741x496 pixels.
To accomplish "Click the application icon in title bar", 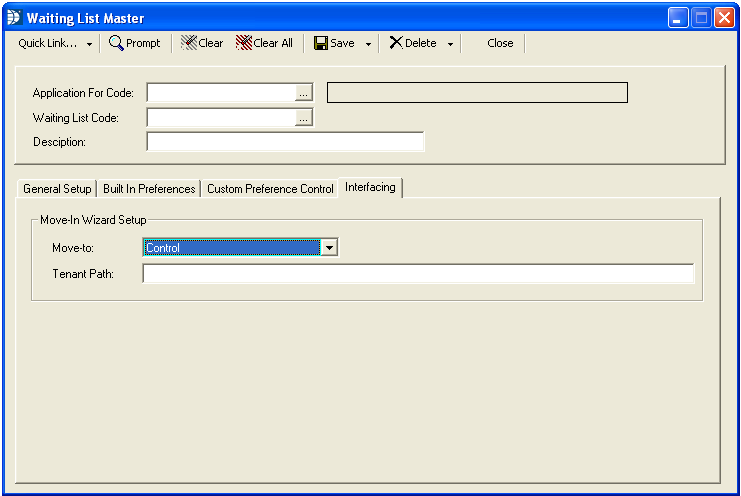I will [14, 17].
